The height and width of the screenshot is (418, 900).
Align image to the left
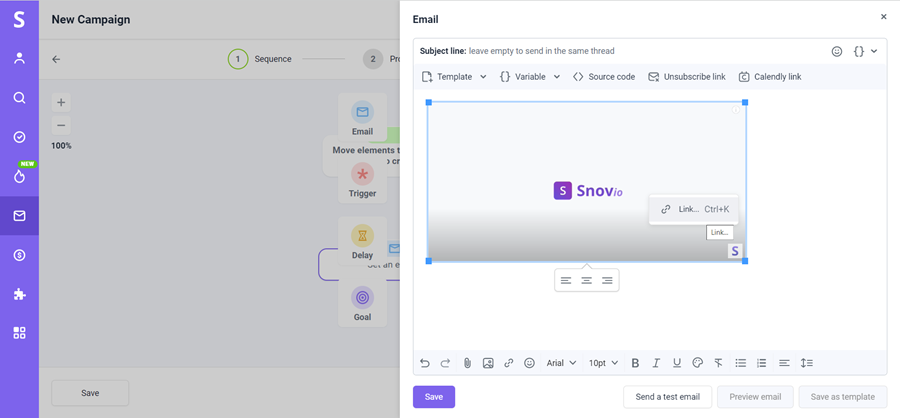566,281
